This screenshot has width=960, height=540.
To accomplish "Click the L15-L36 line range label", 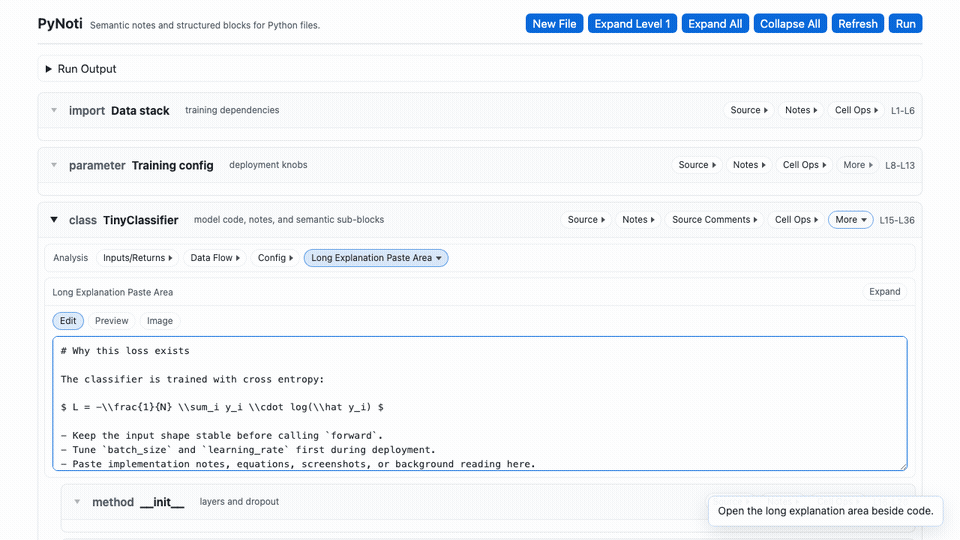I will [897, 220].
